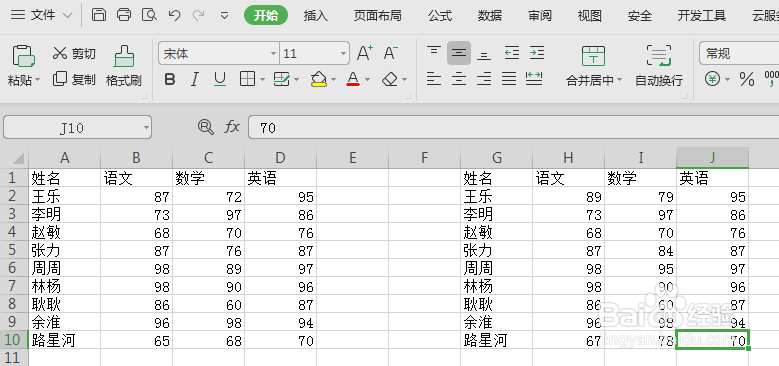Apply yellow fill color

[318, 79]
